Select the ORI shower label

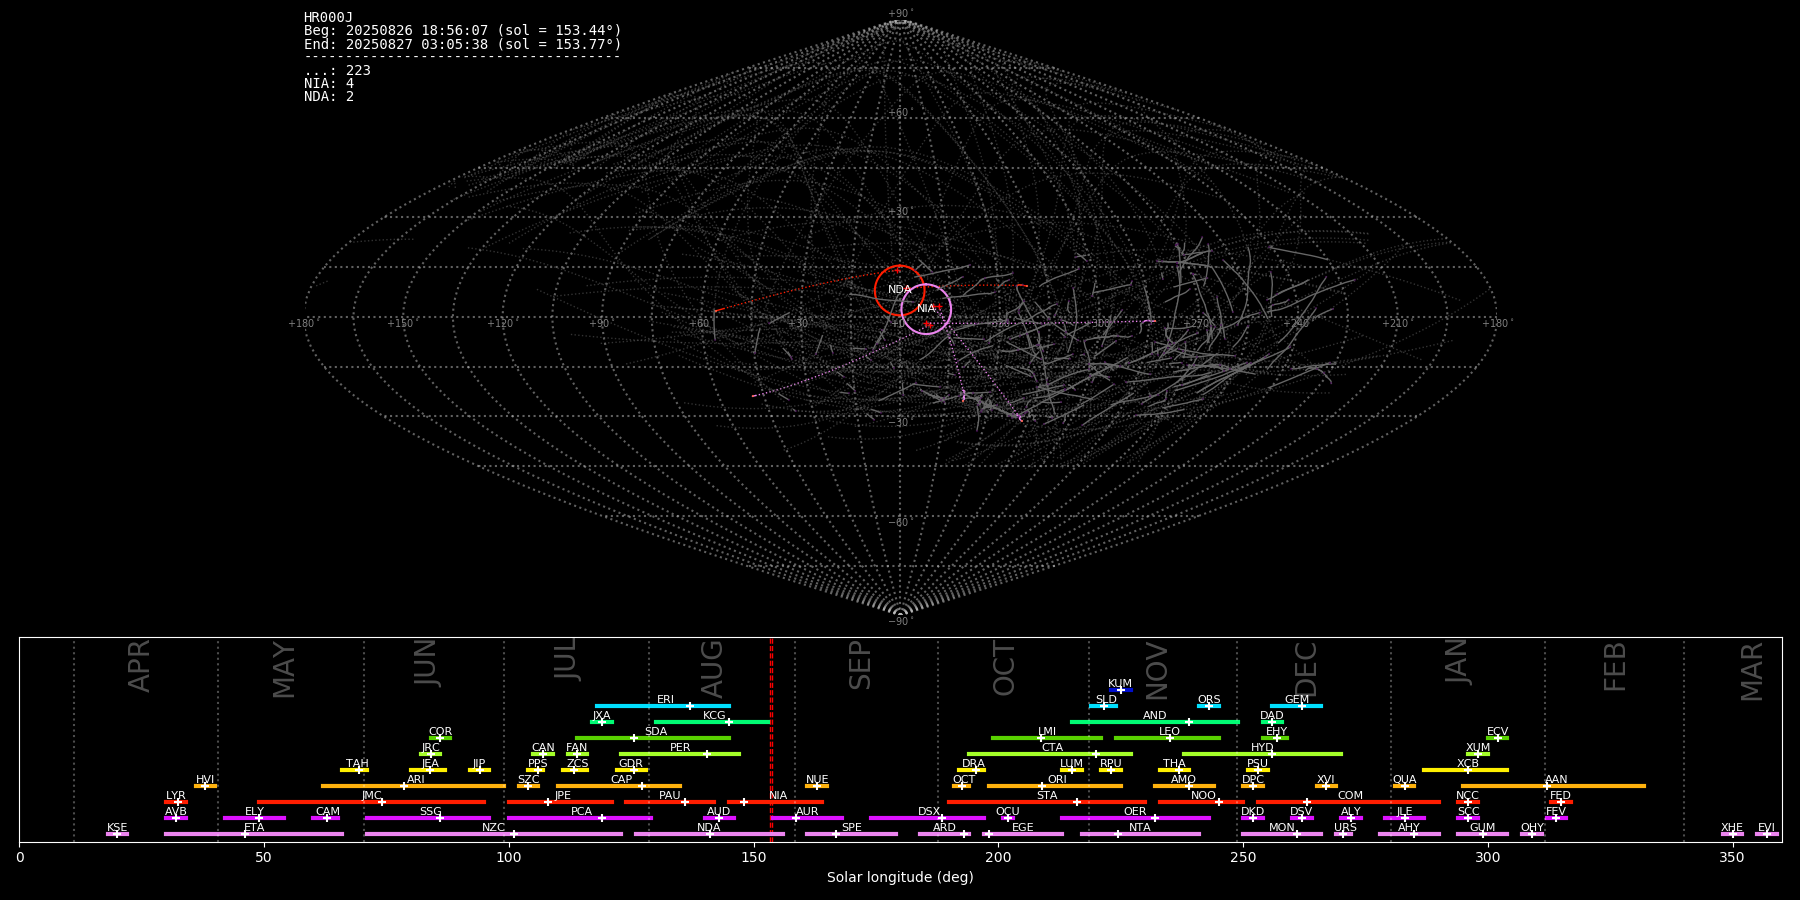point(1057,779)
